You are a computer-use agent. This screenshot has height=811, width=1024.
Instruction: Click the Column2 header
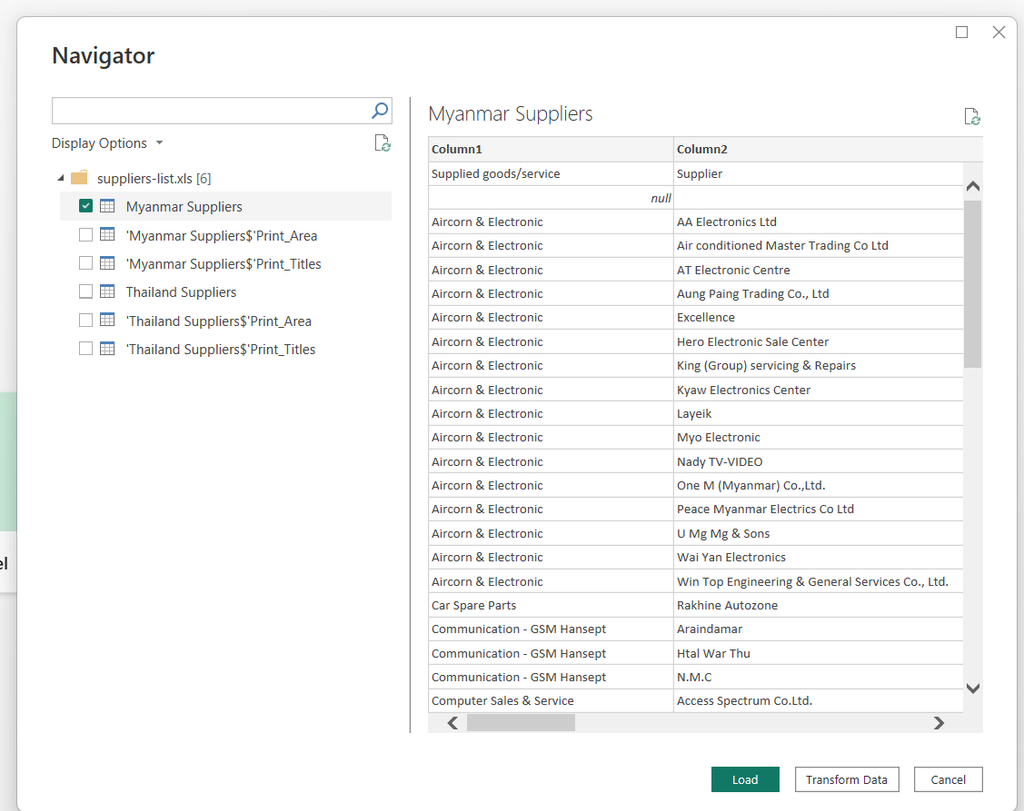click(827, 149)
